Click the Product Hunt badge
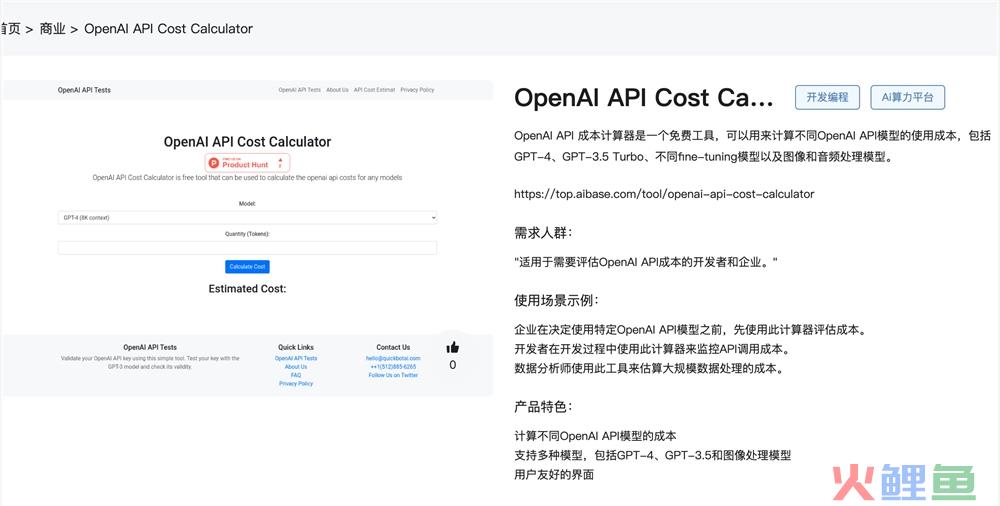 coord(247,162)
